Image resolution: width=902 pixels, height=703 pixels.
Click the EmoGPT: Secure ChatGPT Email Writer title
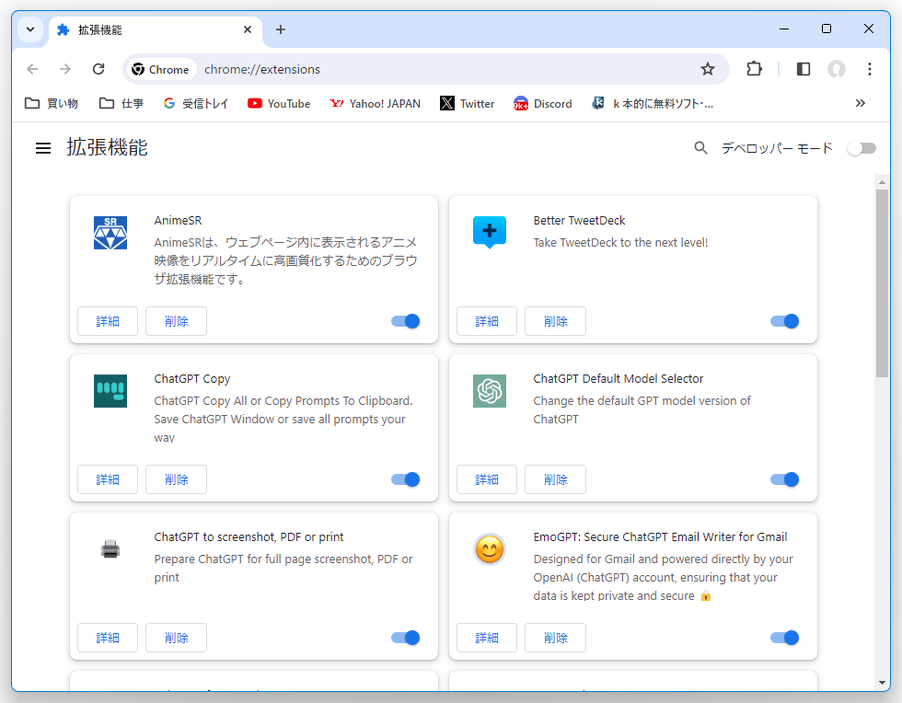[x=660, y=537]
